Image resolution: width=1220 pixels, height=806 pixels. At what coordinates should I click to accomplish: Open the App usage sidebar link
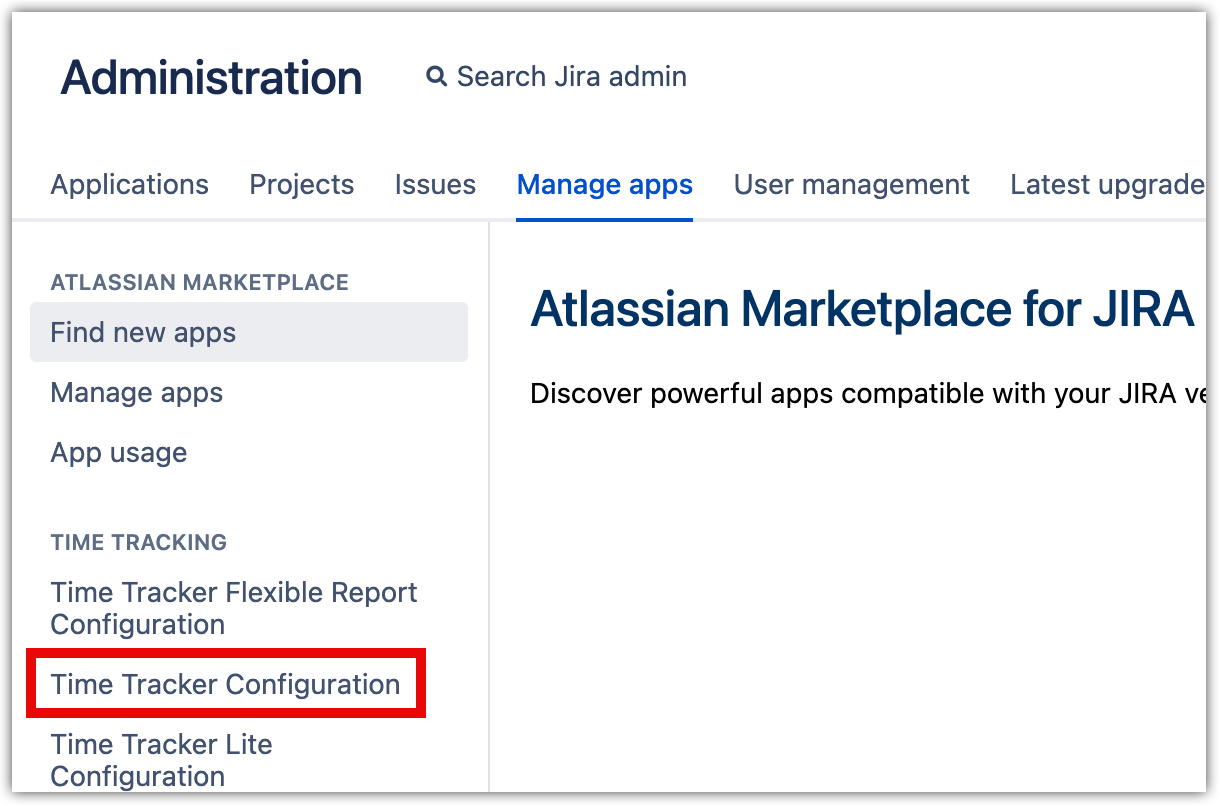point(119,453)
